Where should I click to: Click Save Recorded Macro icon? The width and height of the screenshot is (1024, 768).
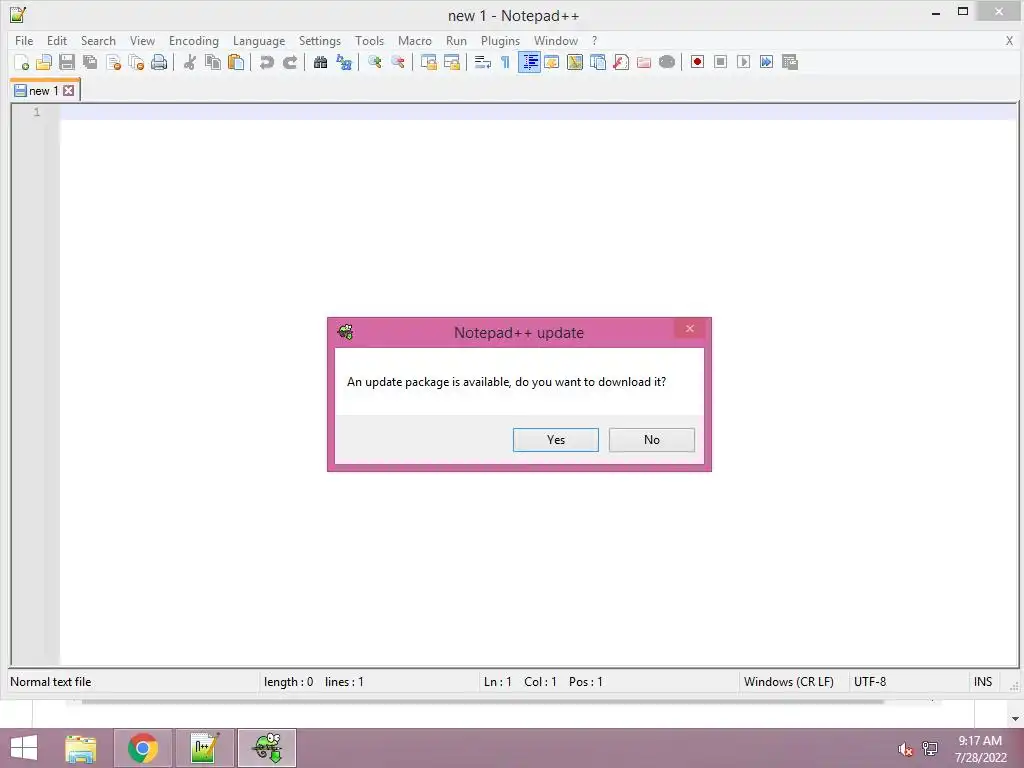point(790,62)
